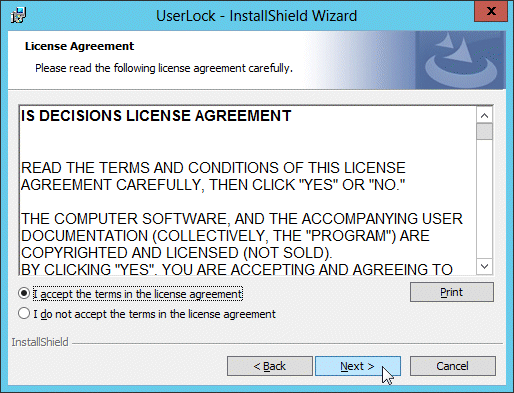Click the UserLock logo graphic in header banner
The width and height of the screenshot is (514, 393).
pos(461,60)
